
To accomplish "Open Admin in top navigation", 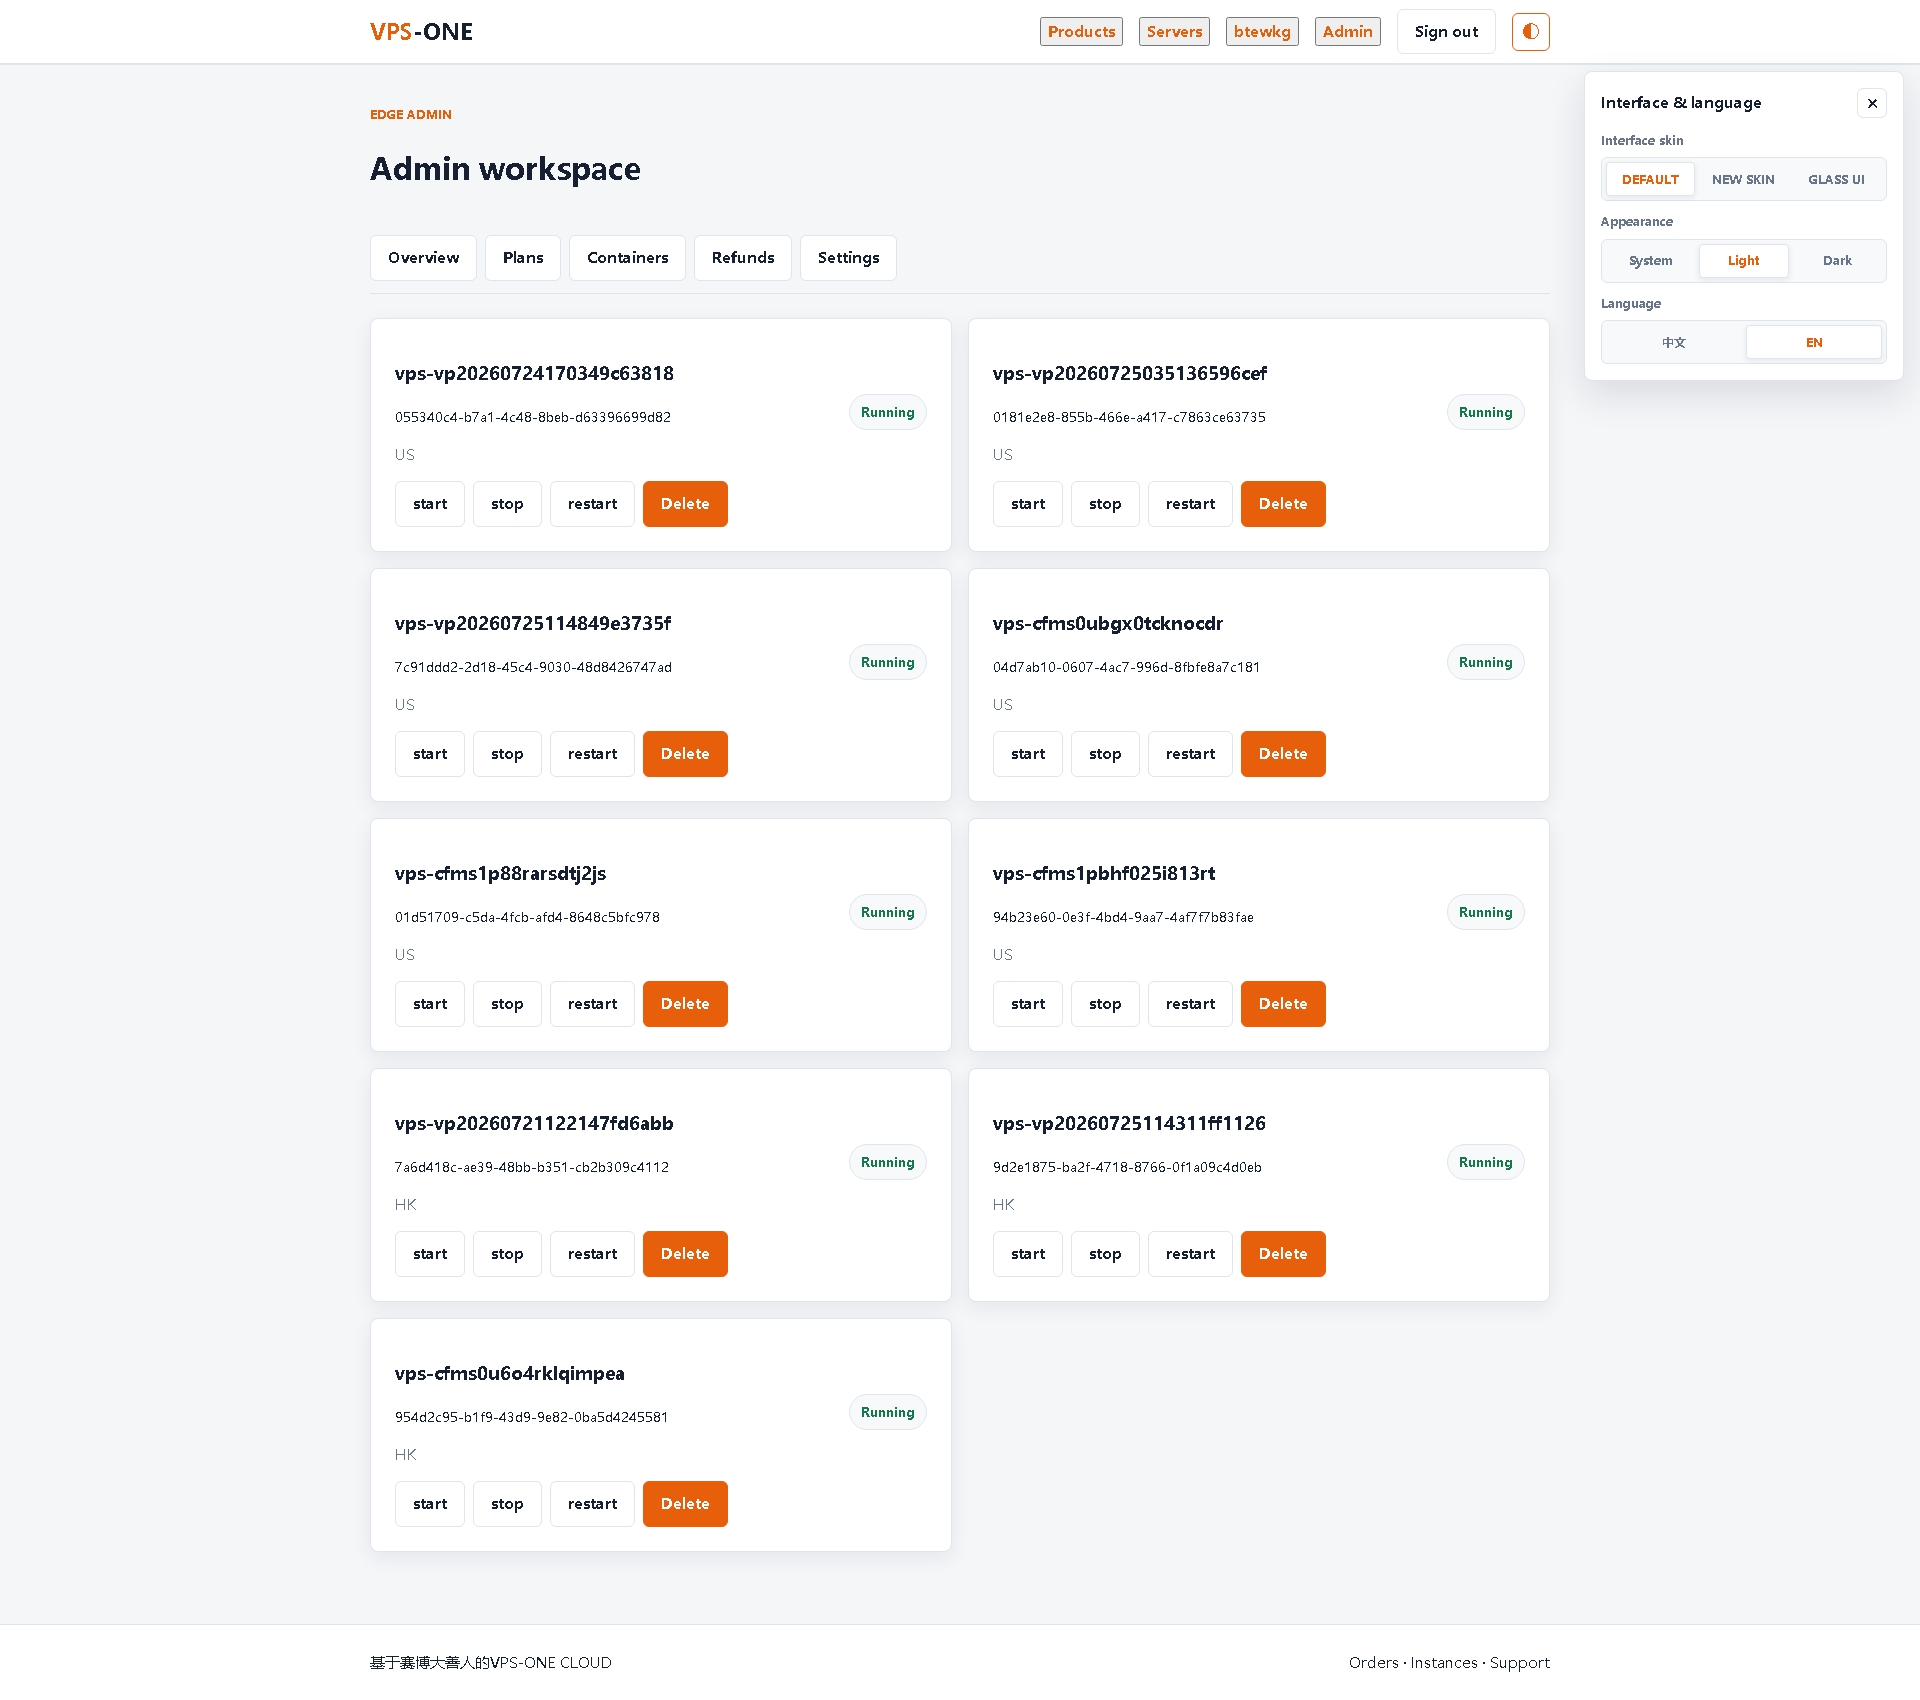I will pyautogui.click(x=1347, y=32).
